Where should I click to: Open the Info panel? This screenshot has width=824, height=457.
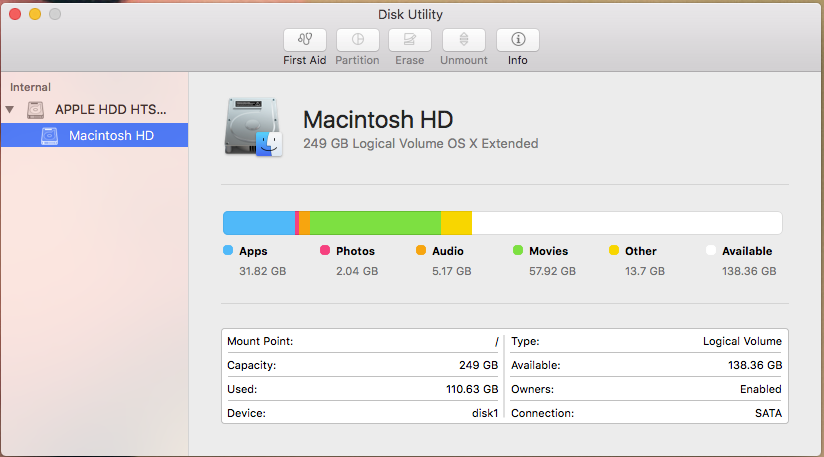tap(518, 40)
